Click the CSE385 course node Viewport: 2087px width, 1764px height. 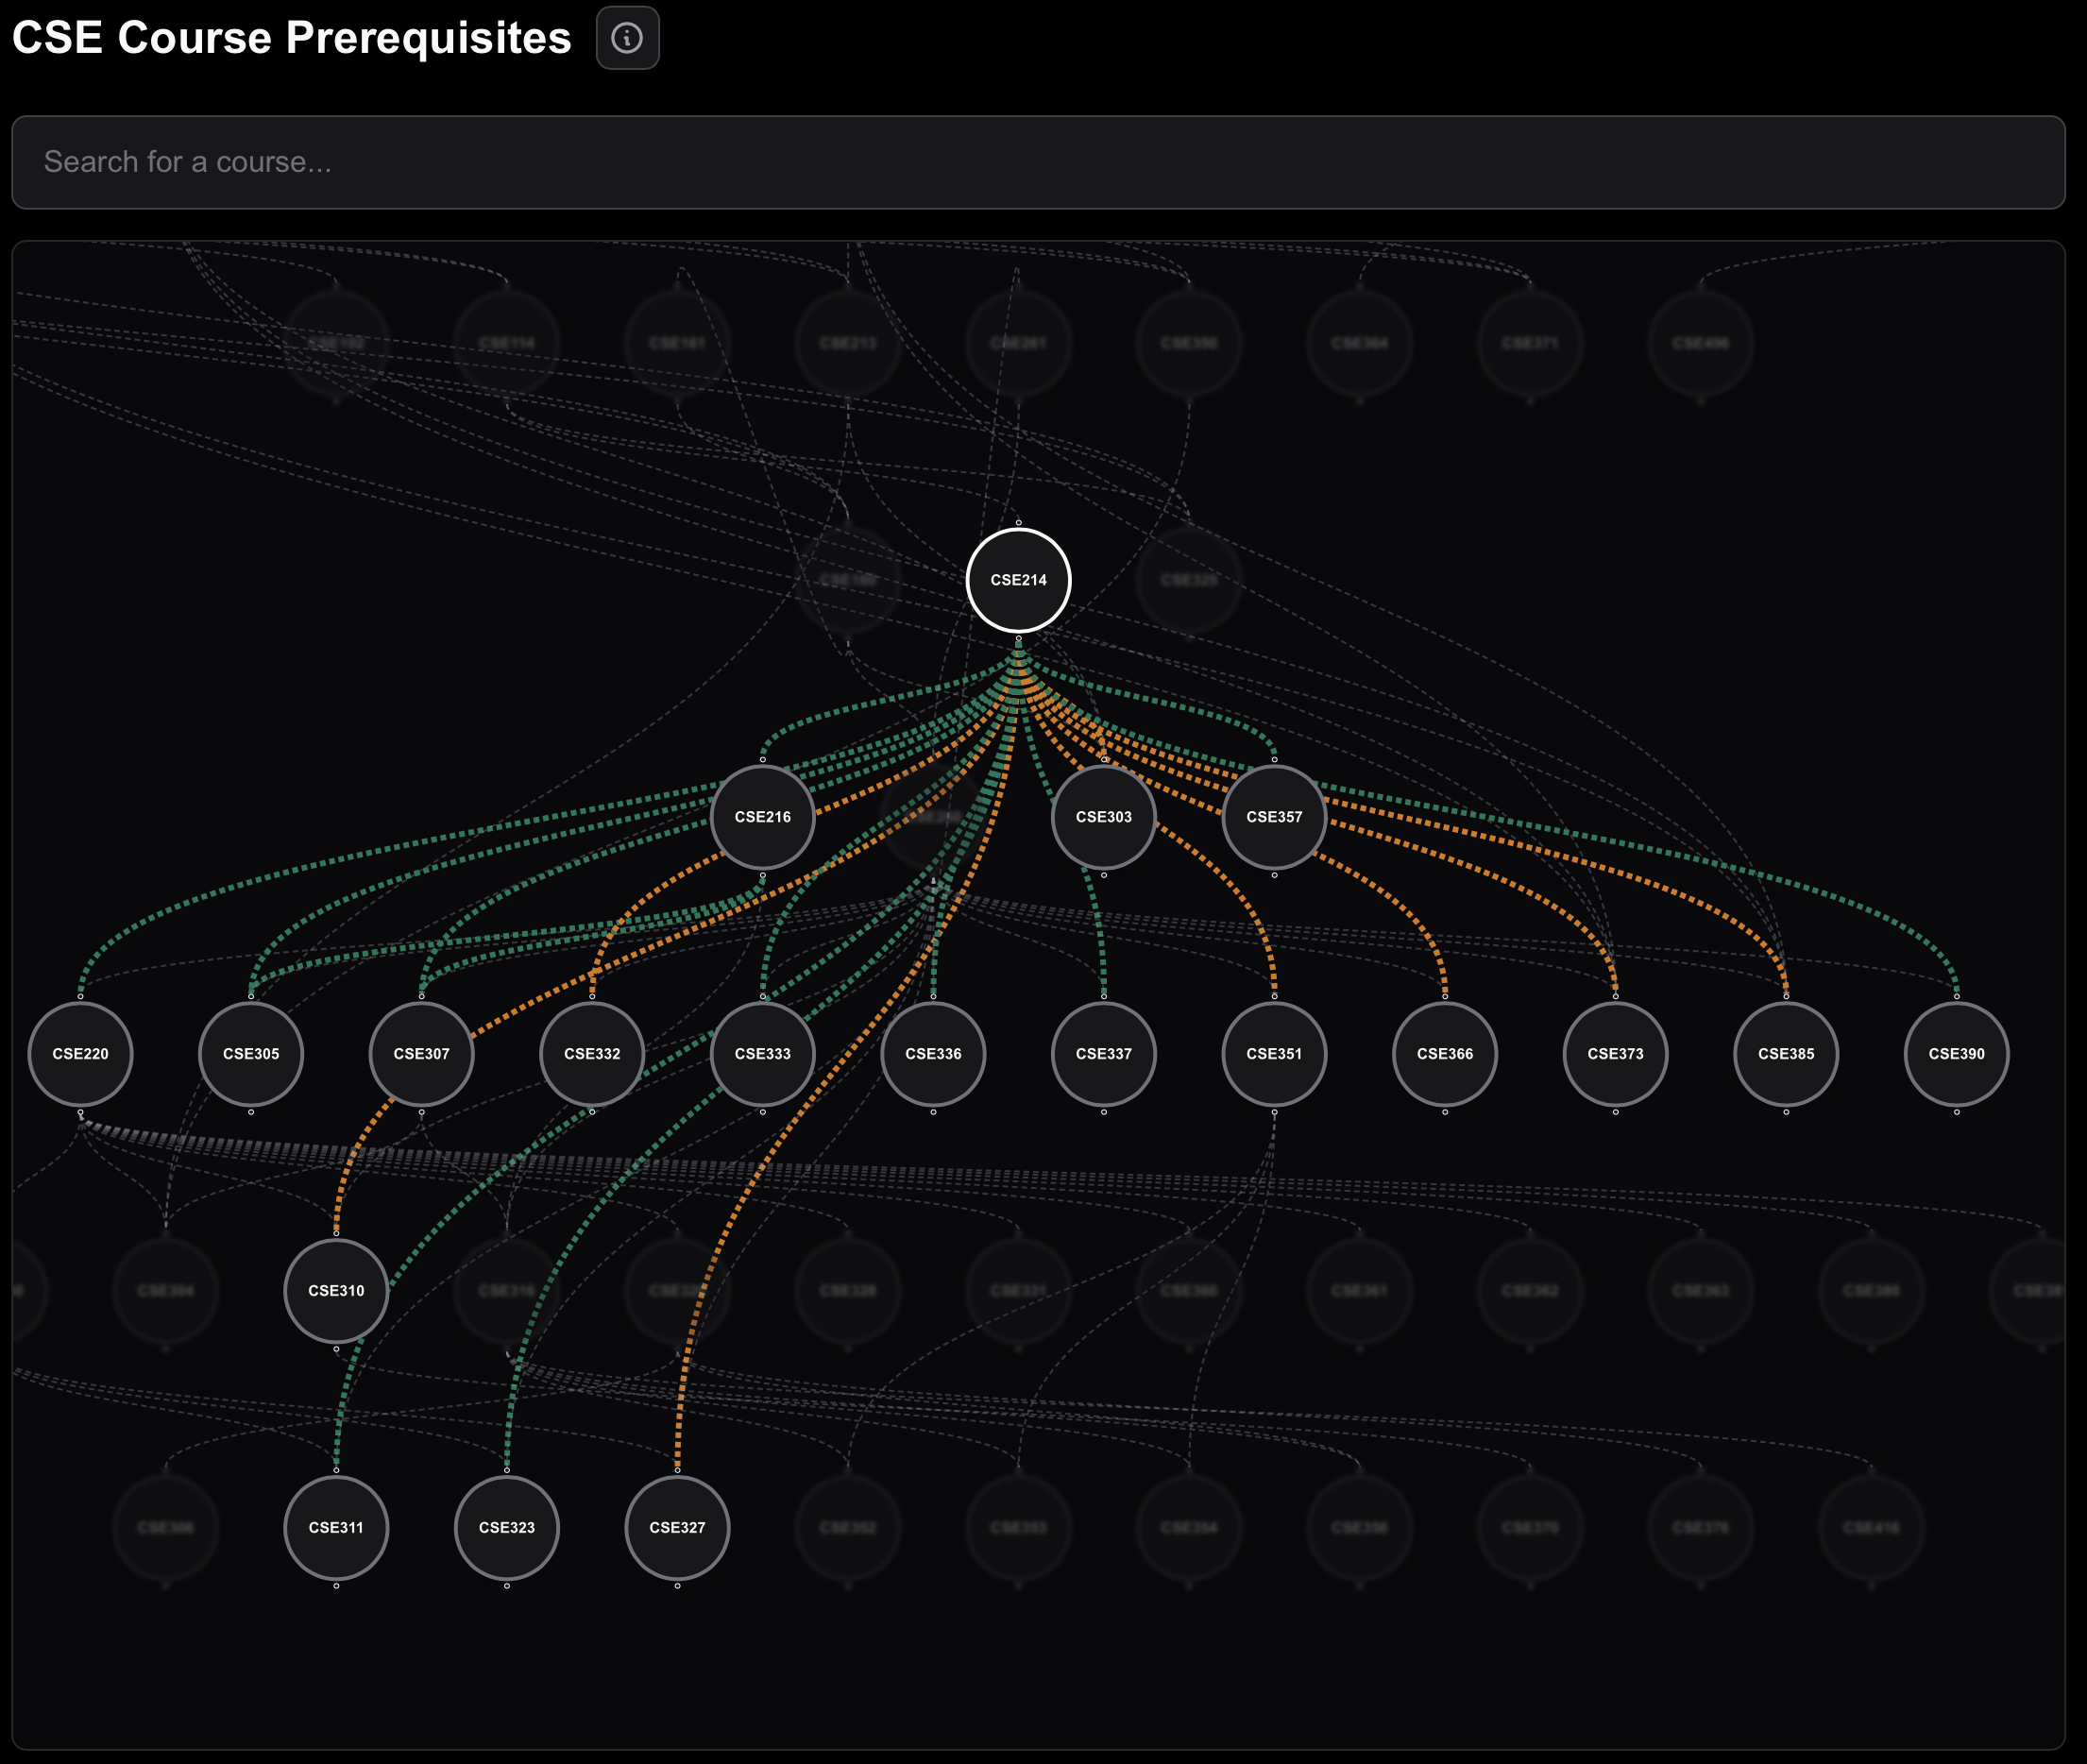(1785, 1054)
